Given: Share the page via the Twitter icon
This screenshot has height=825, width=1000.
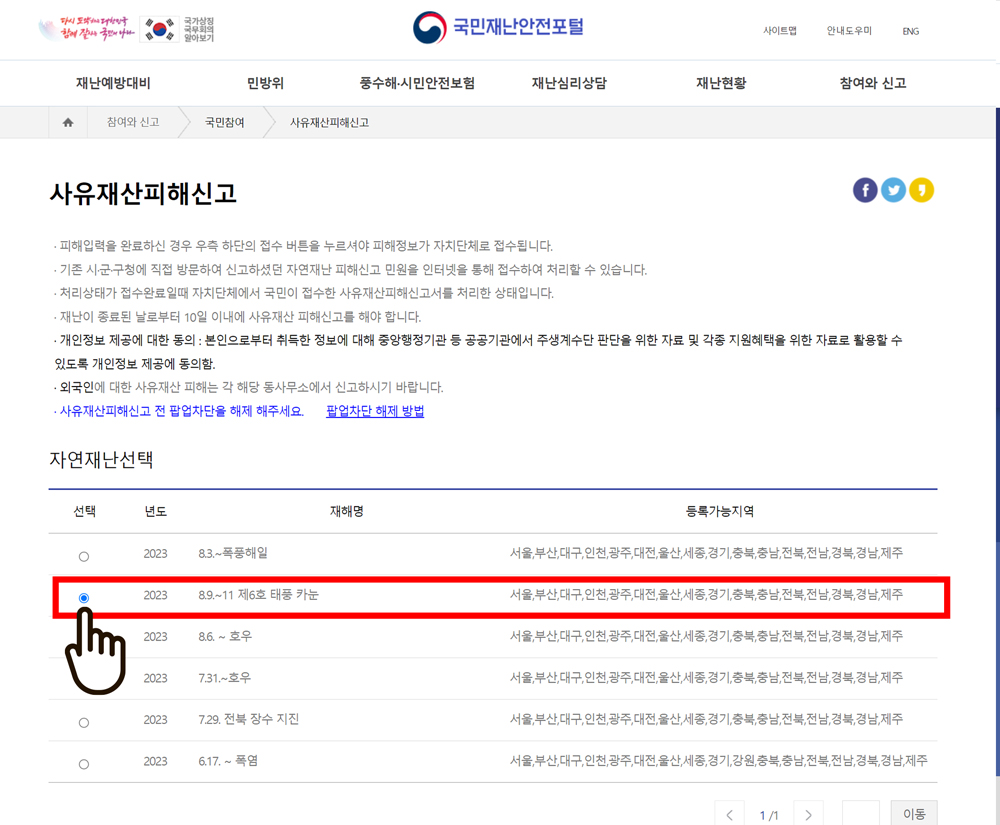Looking at the screenshot, I should (x=893, y=189).
